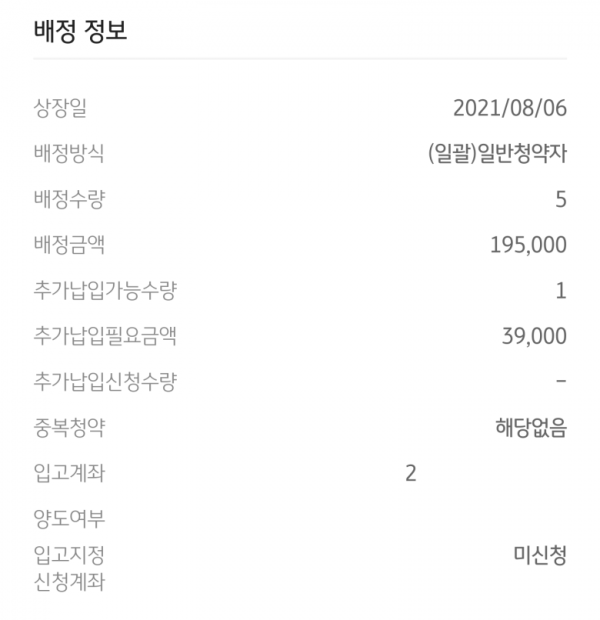
Task: Click the 입고계좌 account number 2
Action: pos(411,473)
